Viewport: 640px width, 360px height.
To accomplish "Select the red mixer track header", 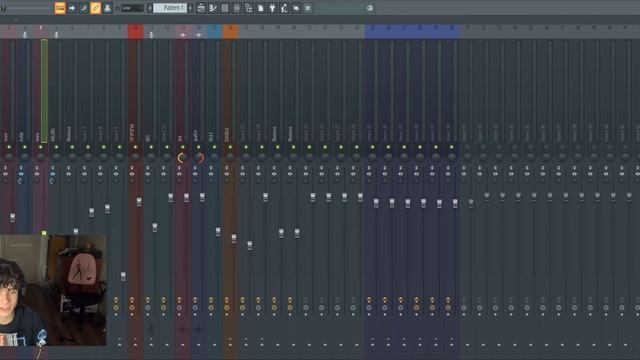I will 136,31.
